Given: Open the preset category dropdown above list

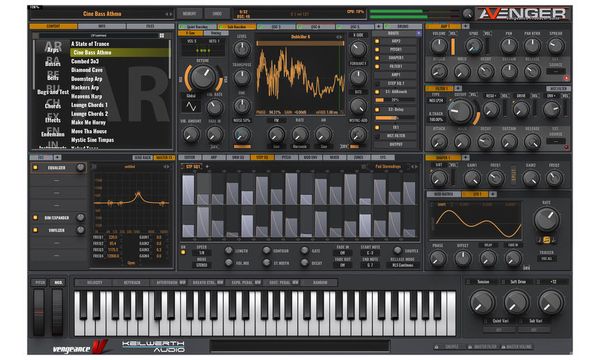Looking at the screenshot, I should (99, 36).
